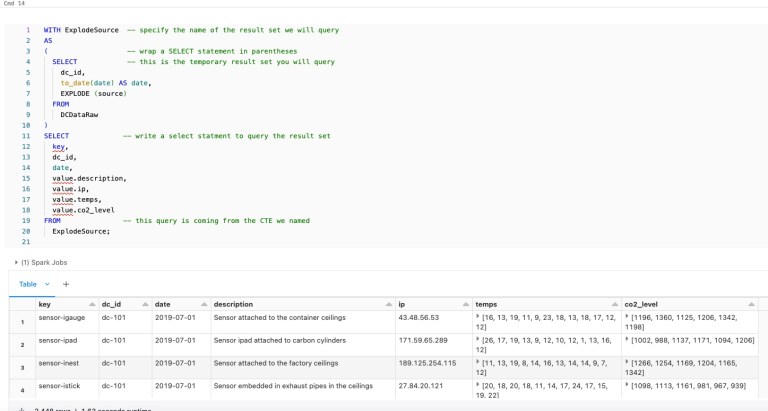Sort by the co2_level column arrow
The image size is (768, 411).
point(751,305)
